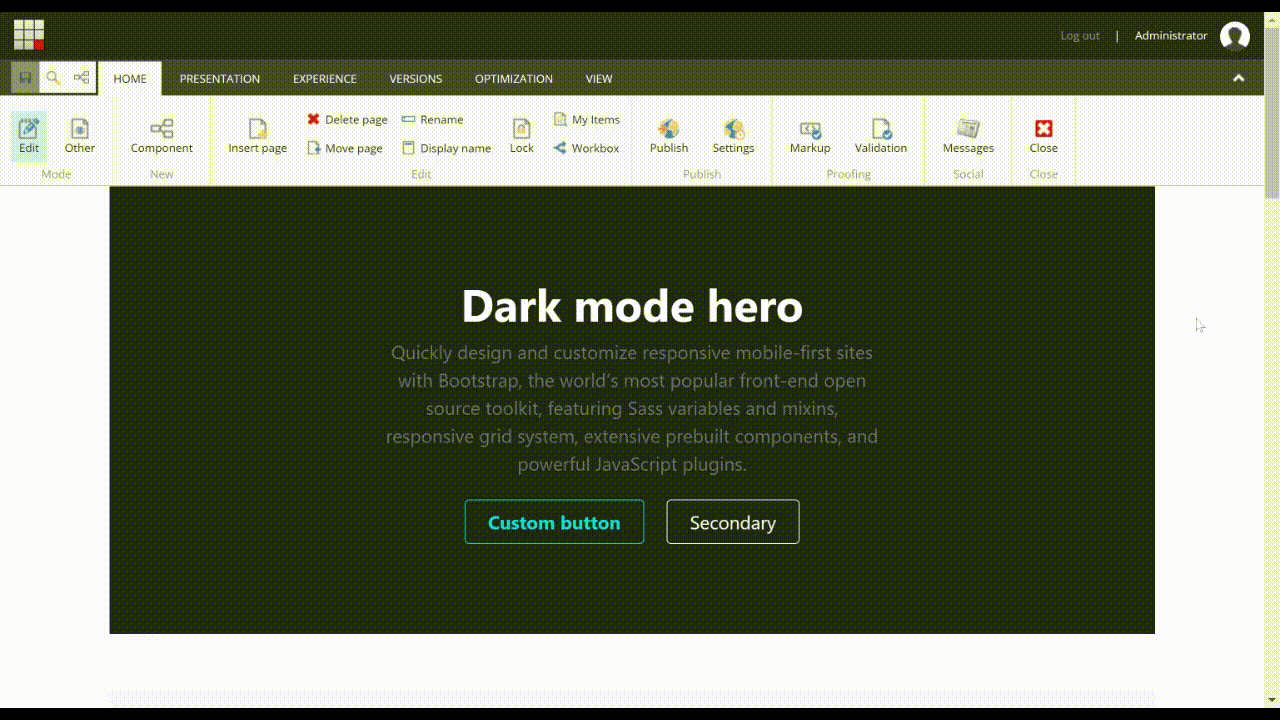Open the Workbox
The image size is (1280, 720).
[x=586, y=148]
